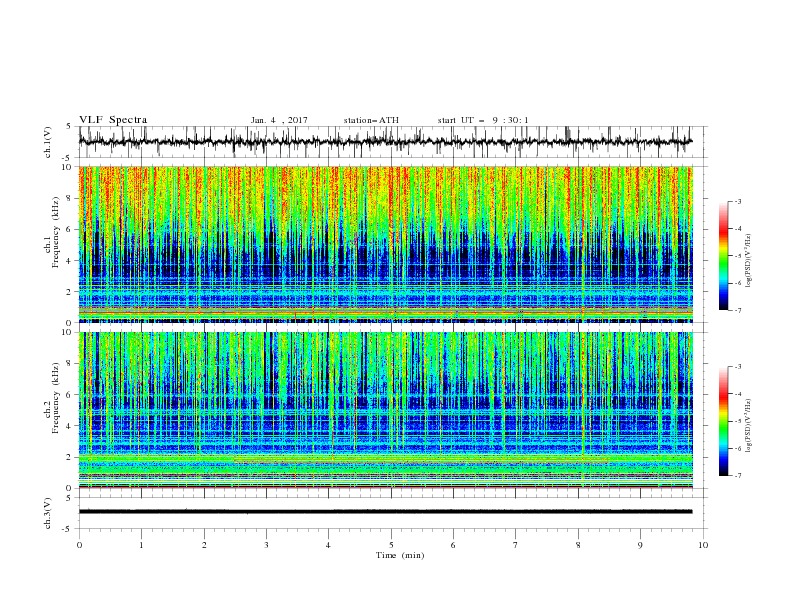Image resolution: width=792 pixels, height=612 pixels.
Task: Click inside the ch.2 spectrogram panel
Action: tap(385, 410)
